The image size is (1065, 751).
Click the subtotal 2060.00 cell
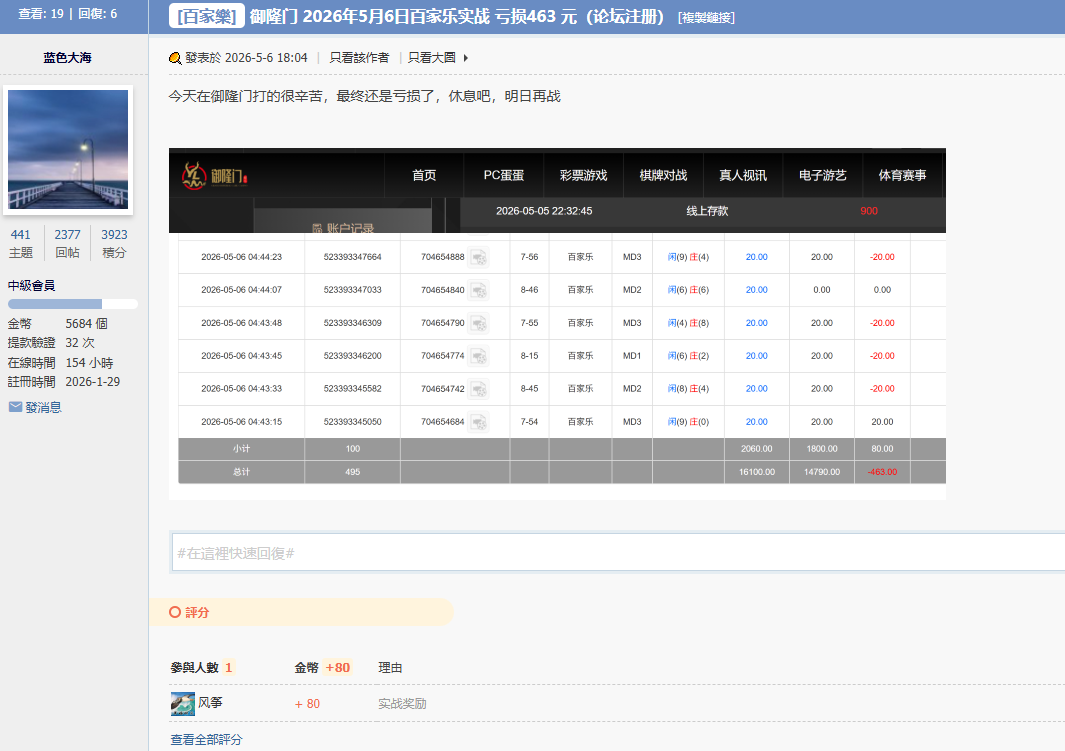coord(757,449)
